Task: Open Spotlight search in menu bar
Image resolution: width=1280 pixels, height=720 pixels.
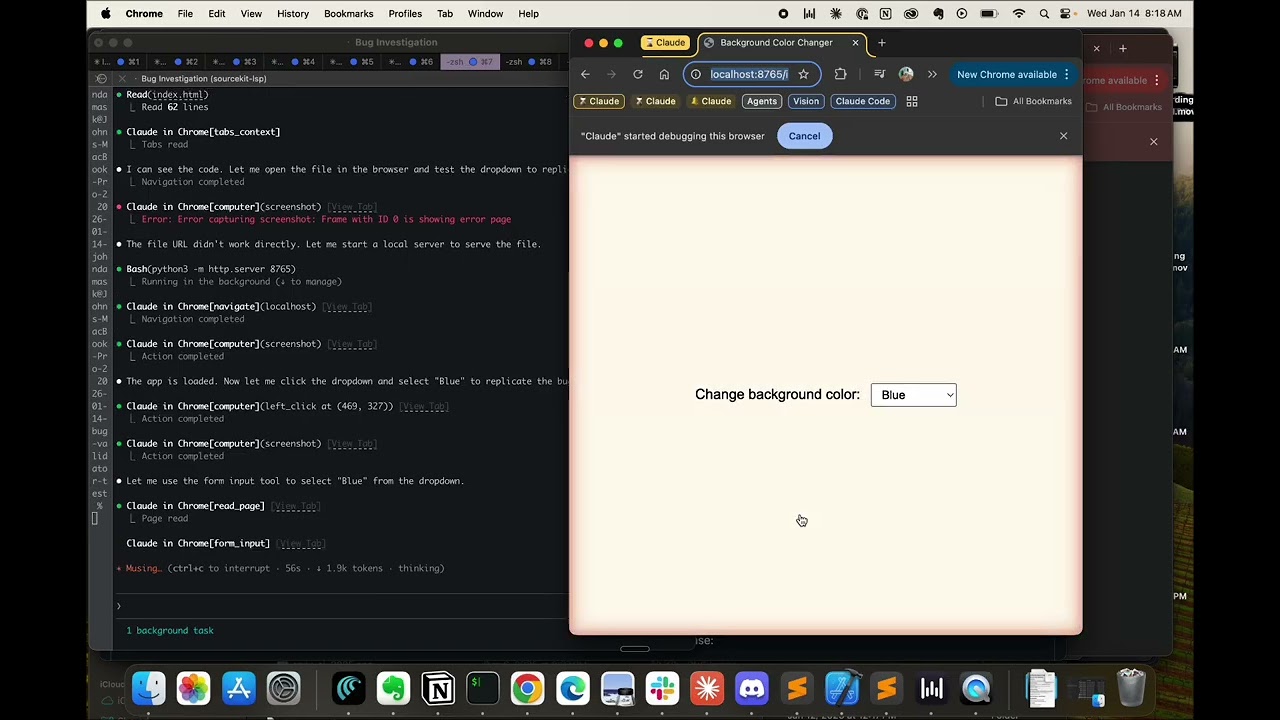Action: (x=1044, y=14)
